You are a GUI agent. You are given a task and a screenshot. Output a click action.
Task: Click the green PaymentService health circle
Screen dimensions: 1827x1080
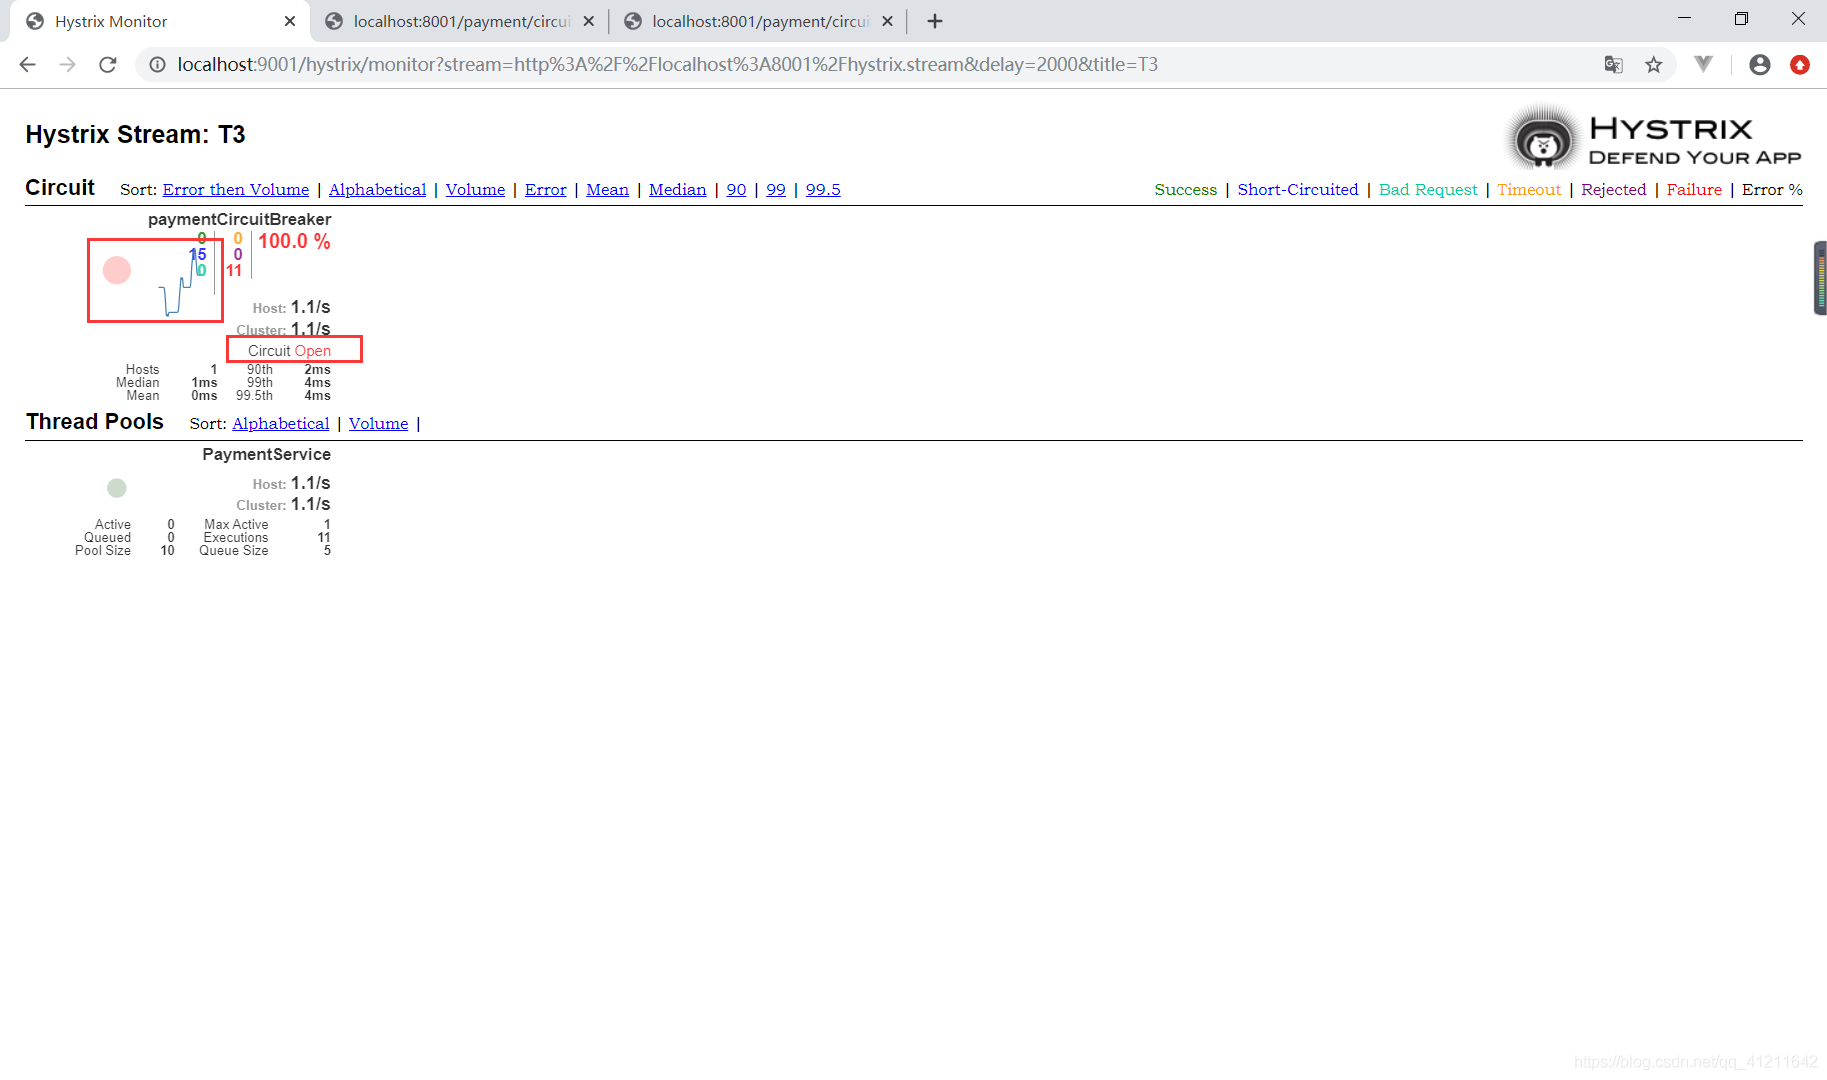pos(117,488)
